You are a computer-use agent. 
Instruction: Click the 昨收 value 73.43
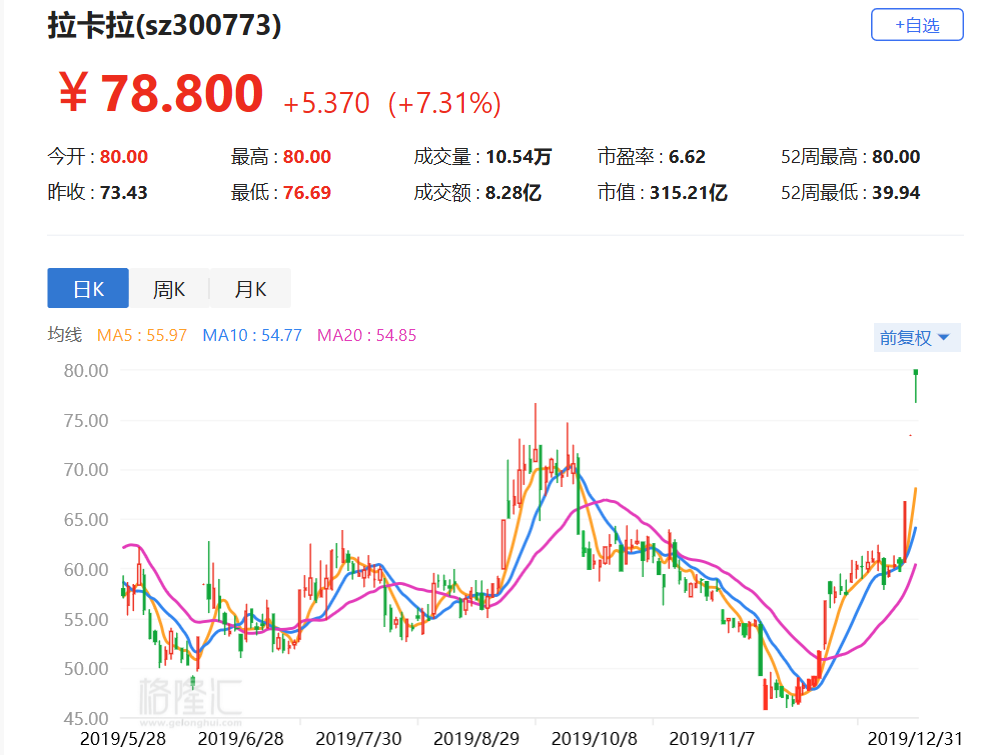tap(124, 192)
